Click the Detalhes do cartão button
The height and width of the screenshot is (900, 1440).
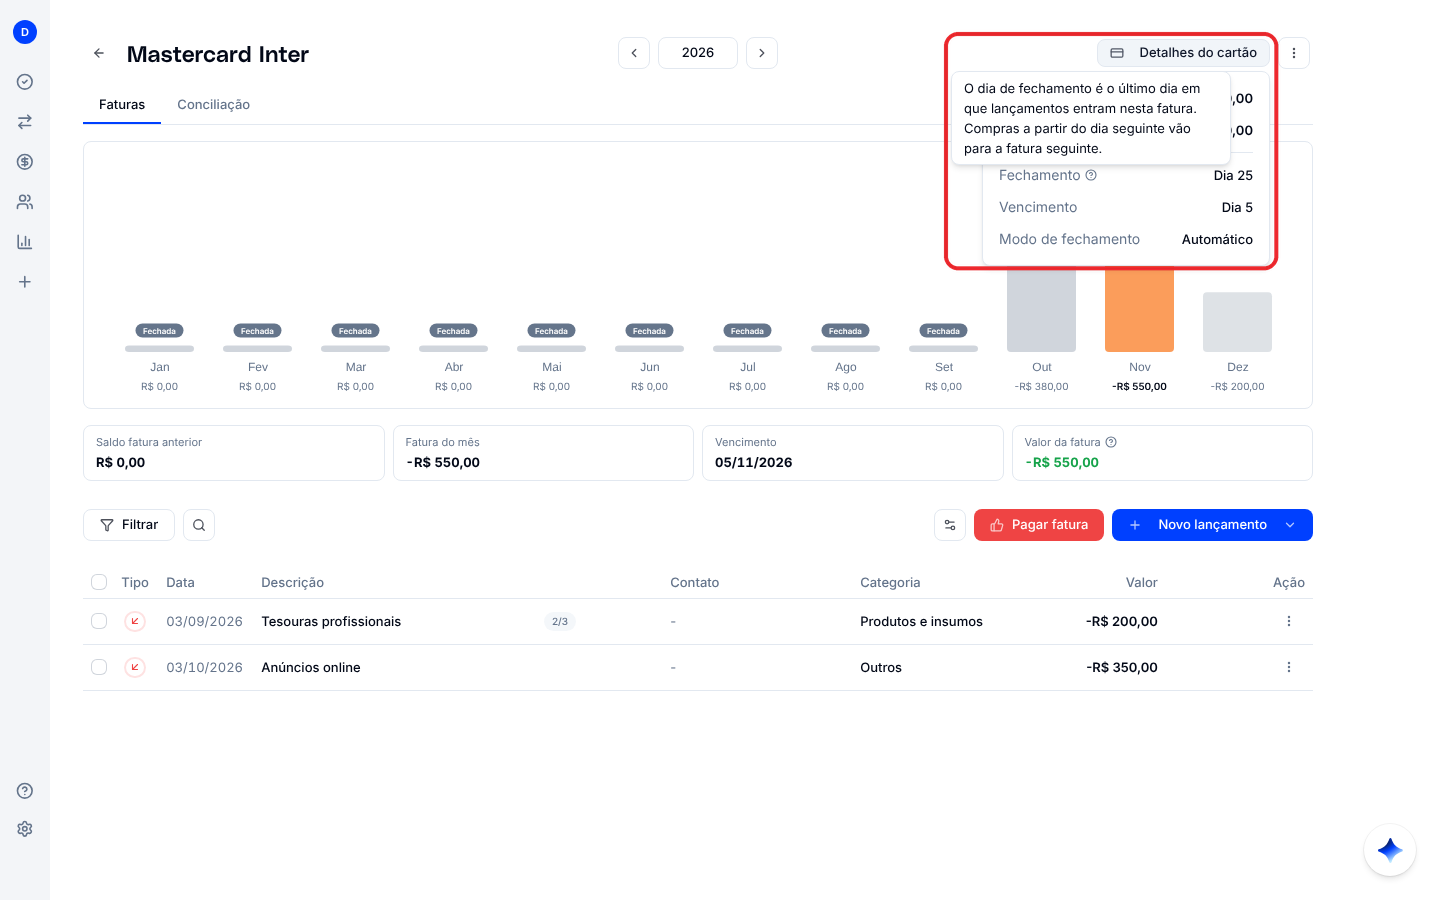pyautogui.click(x=1184, y=53)
